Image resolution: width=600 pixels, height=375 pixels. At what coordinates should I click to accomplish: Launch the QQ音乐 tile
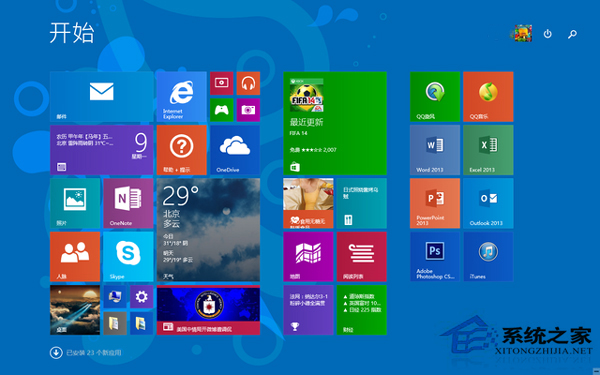(488, 96)
